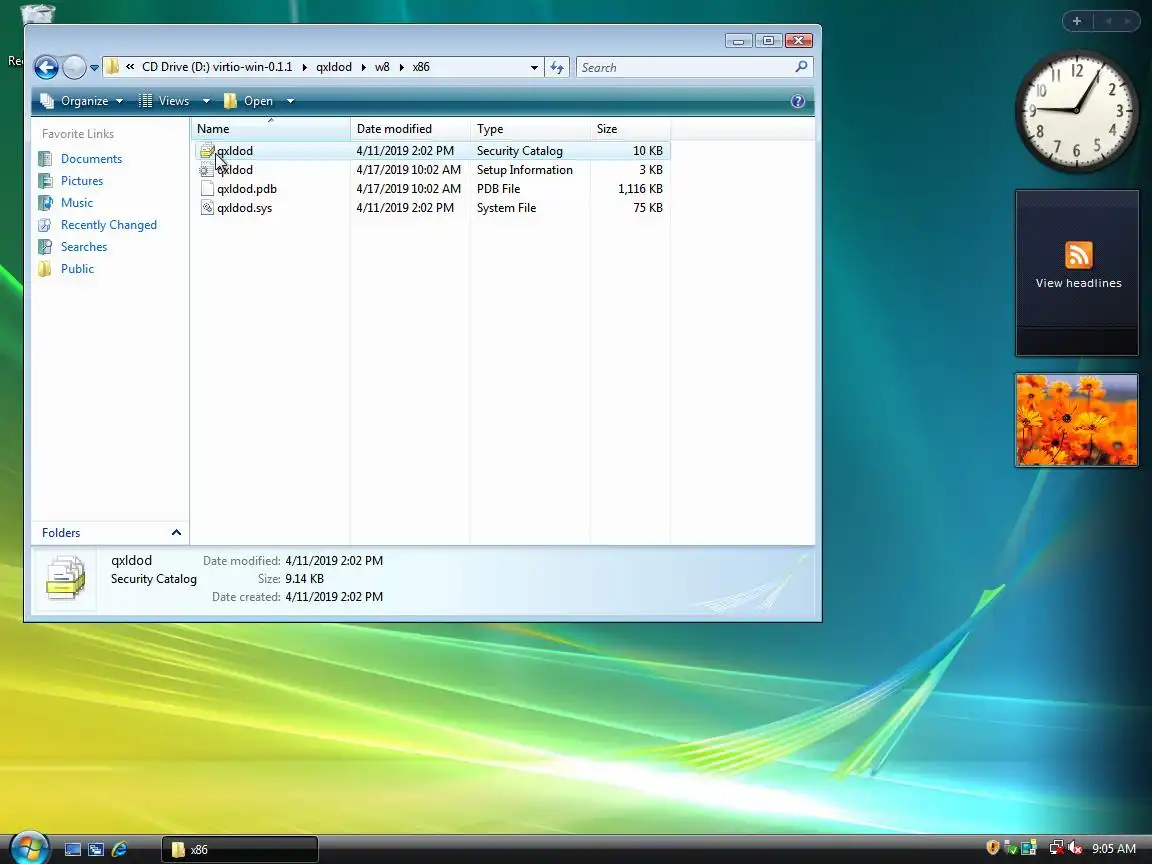Image resolution: width=1152 pixels, height=864 pixels.
Task: Click Show Desktop in Quick Launch
Action: pos(73,850)
